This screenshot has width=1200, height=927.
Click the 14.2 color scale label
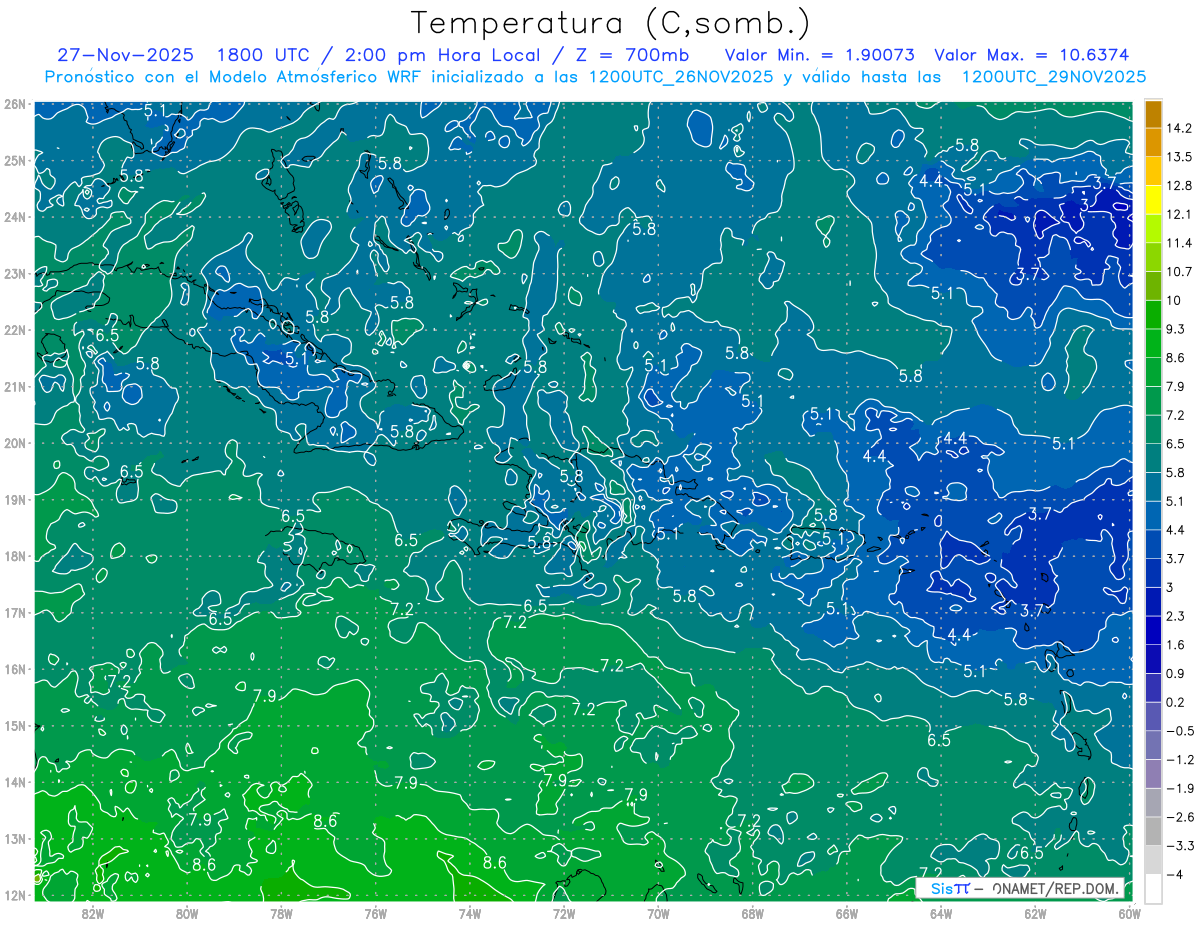1179,128
